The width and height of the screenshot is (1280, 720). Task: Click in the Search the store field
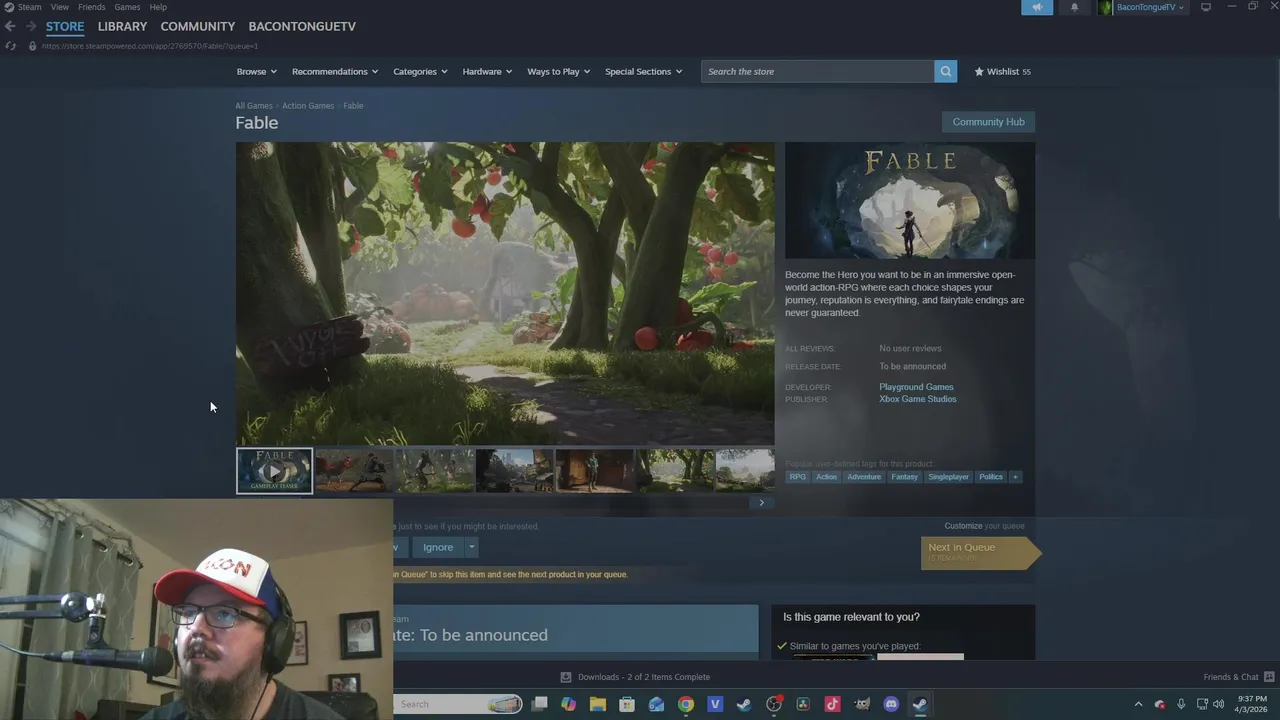[x=817, y=71]
